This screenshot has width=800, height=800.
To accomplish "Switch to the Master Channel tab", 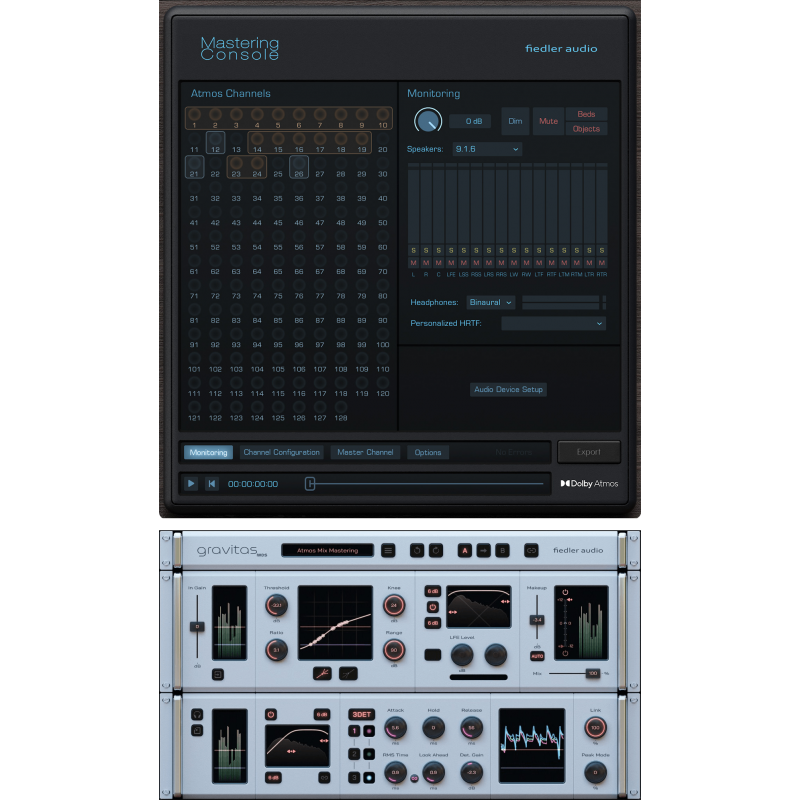I will (x=365, y=452).
